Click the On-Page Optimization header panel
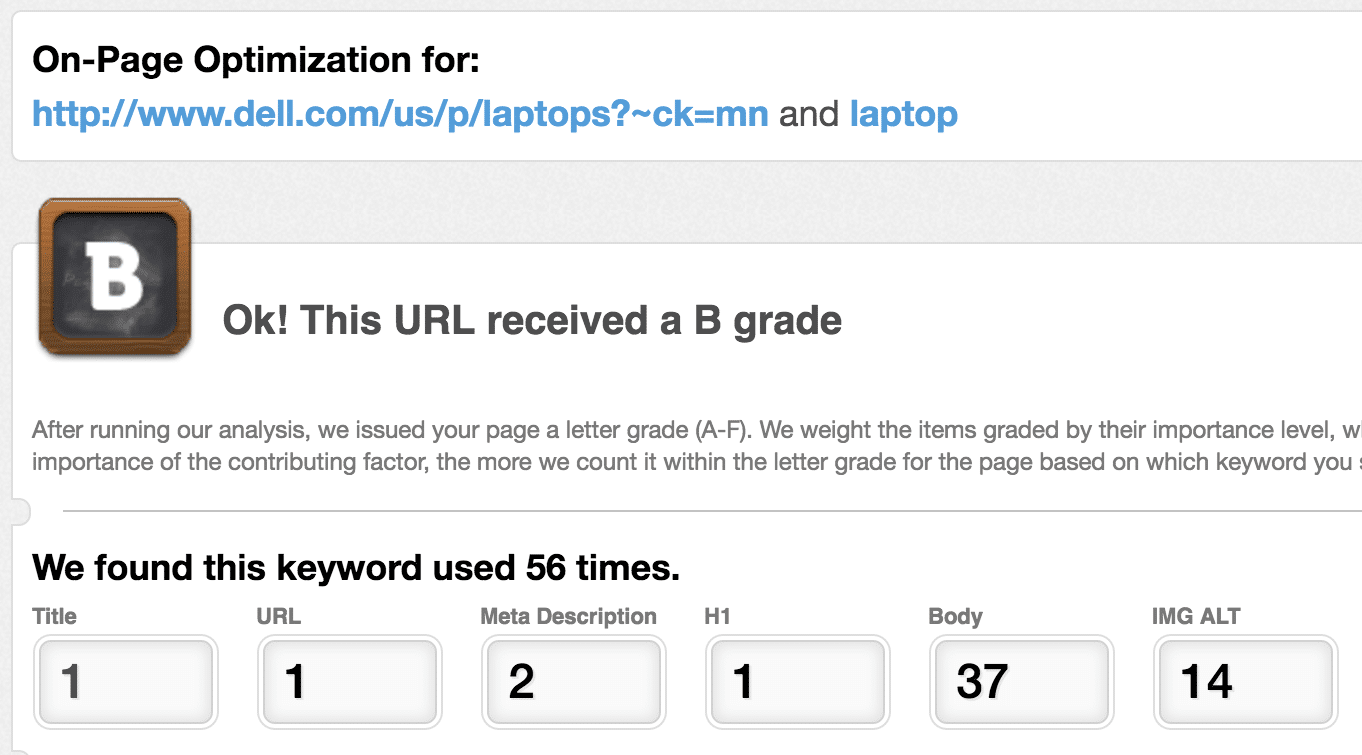Viewport: 1362px width, 755px height. coord(680,85)
